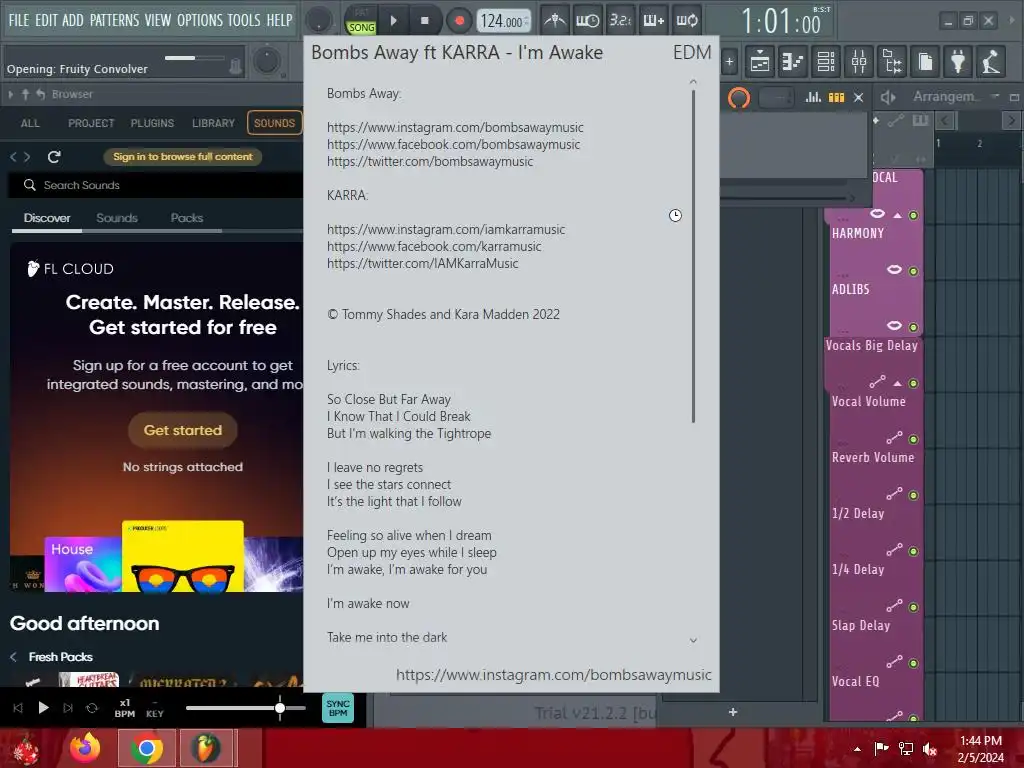Screen dimensions: 1024x768
Task: Show hidden system tray icons
Action: (x=857, y=748)
